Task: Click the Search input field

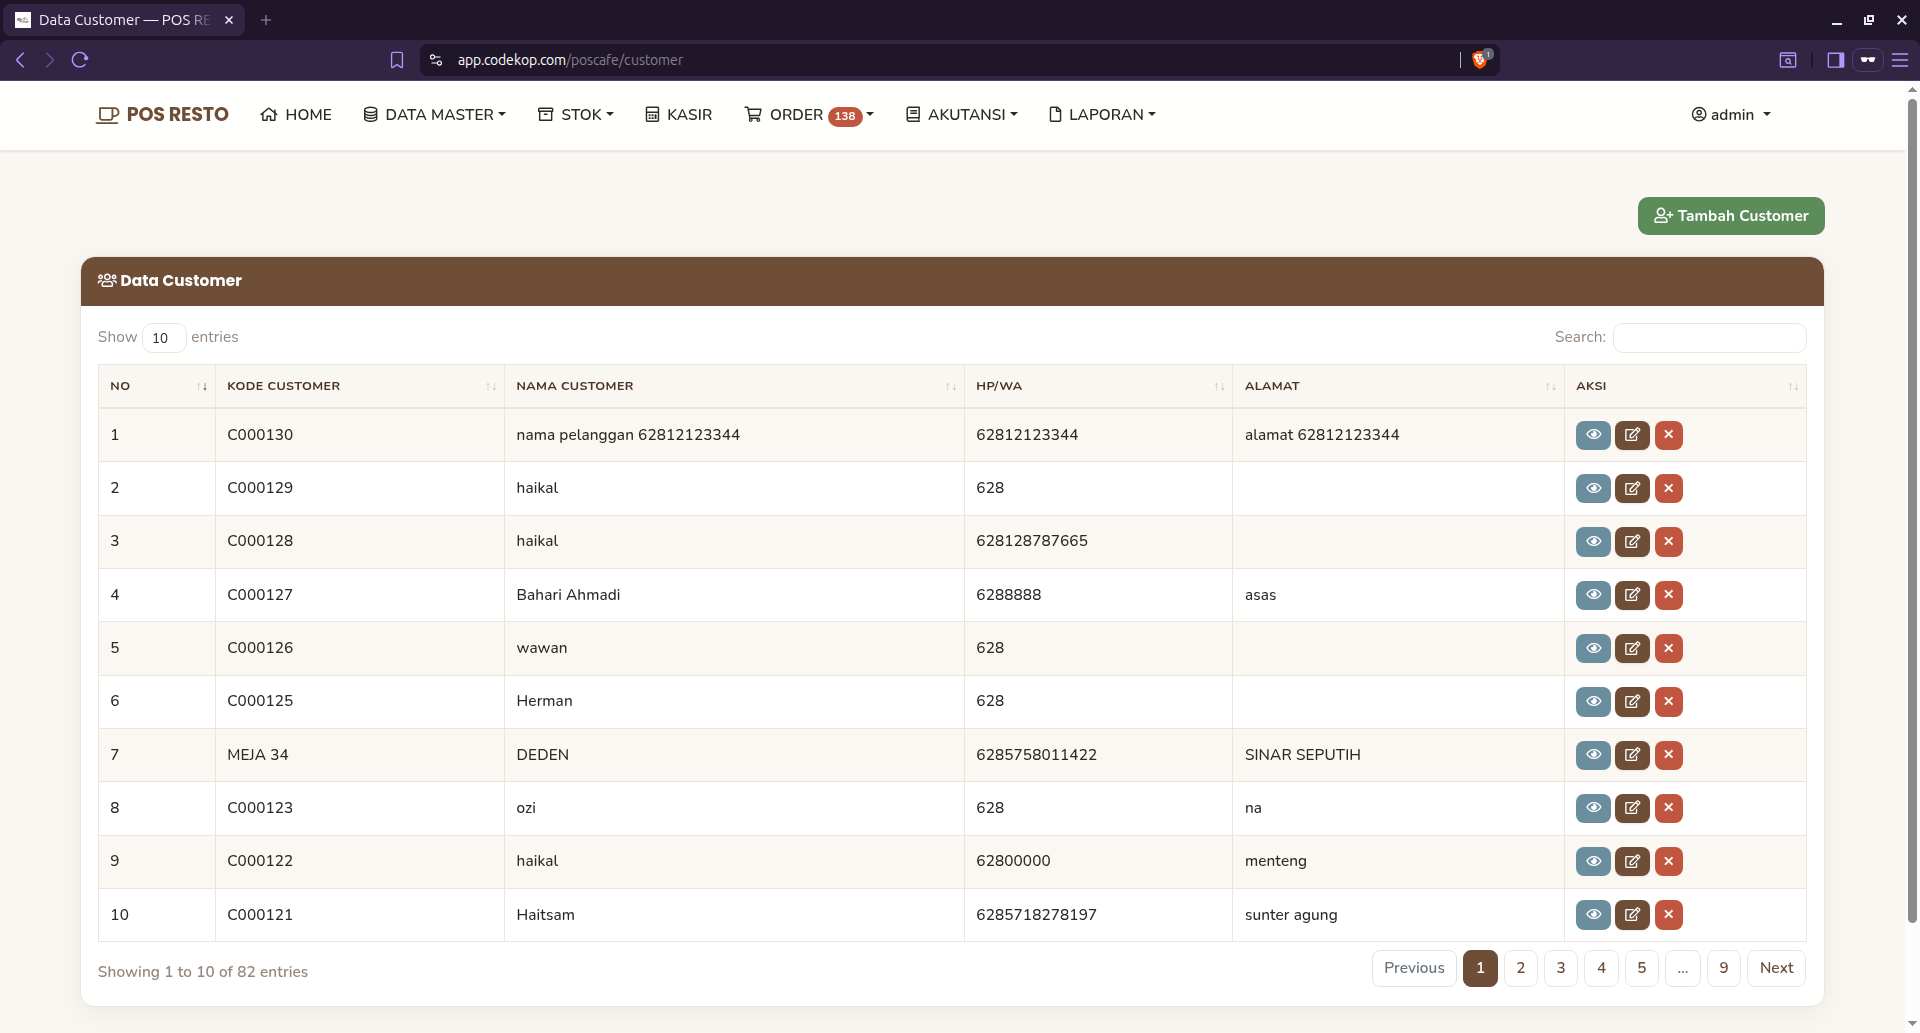Action: point(1709,338)
